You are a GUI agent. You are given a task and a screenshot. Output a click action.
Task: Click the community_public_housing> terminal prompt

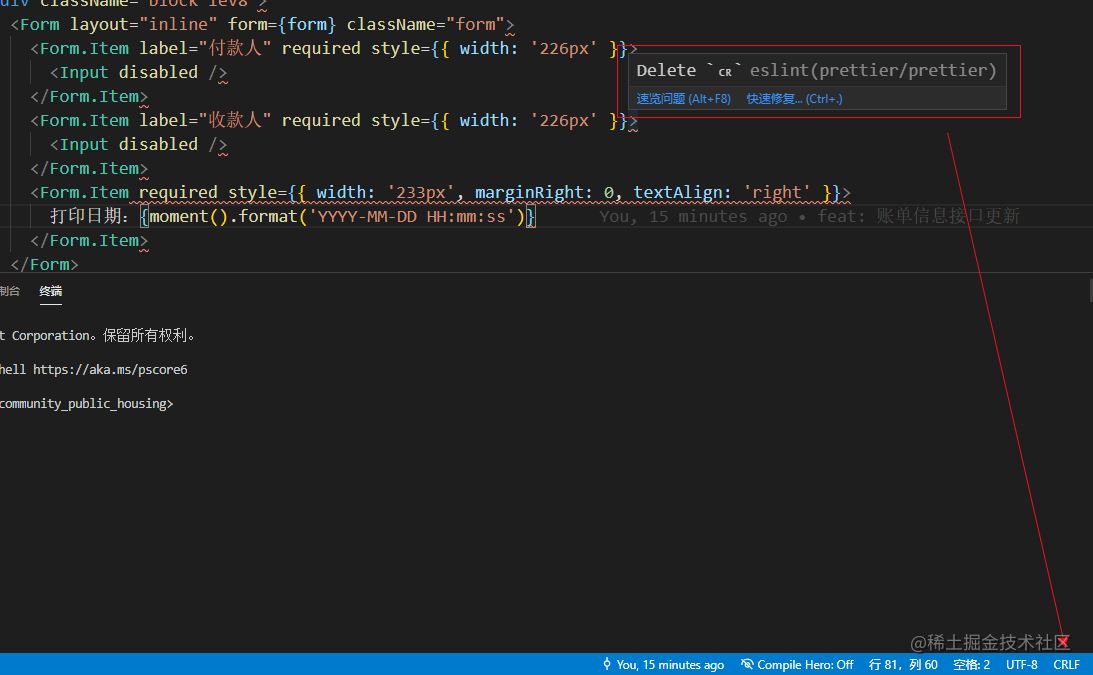click(x=86, y=404)
